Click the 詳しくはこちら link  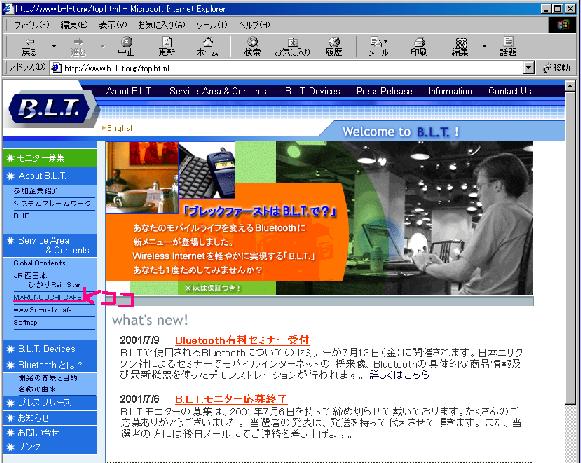pyautogui.click(x=399, y=375)
